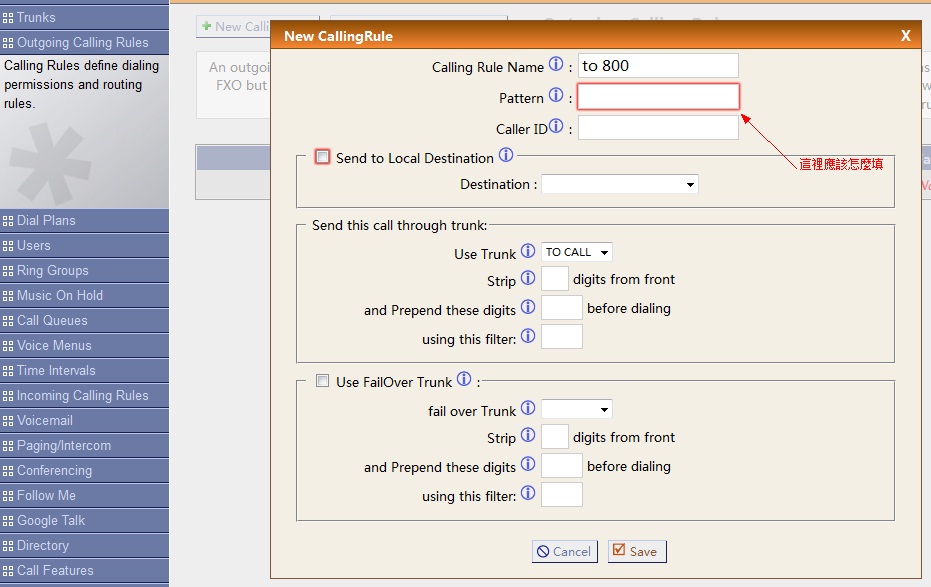Click the Caller ID input field
Screen dimensions: 931x587
point(658,128)
